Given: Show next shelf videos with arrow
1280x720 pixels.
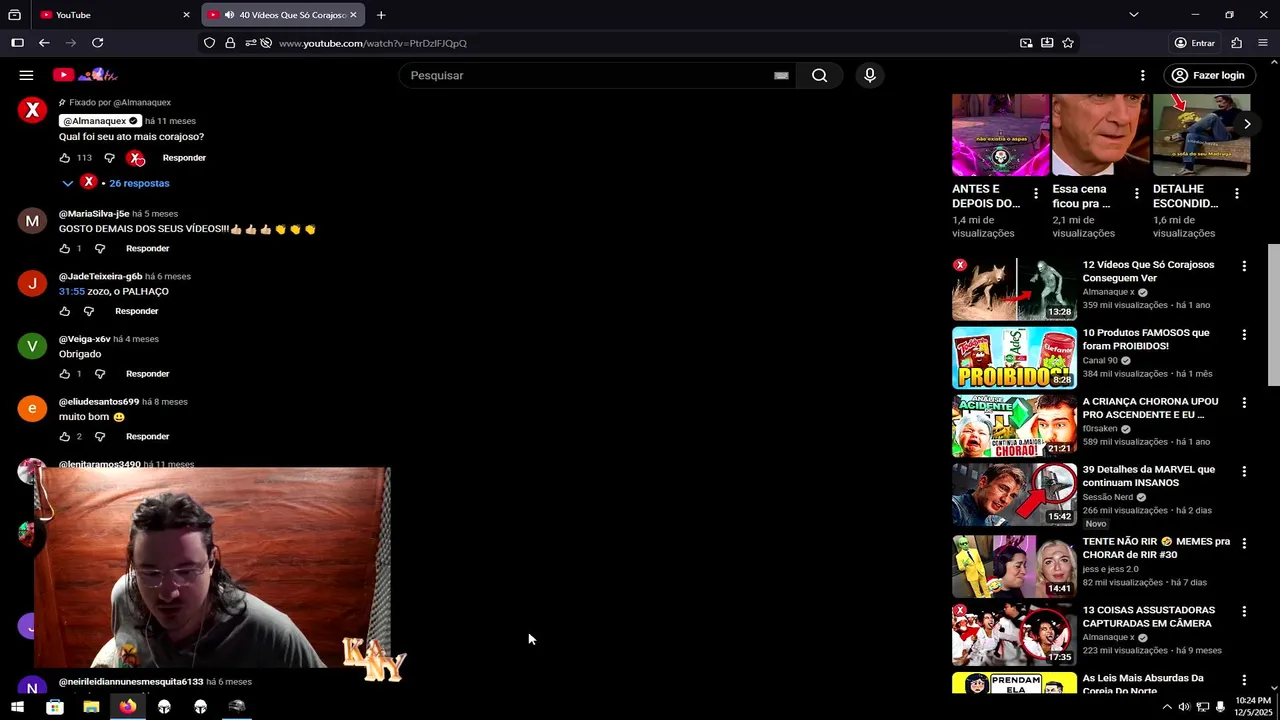Looking at the screenshot, I should [x=1246, y=124].
